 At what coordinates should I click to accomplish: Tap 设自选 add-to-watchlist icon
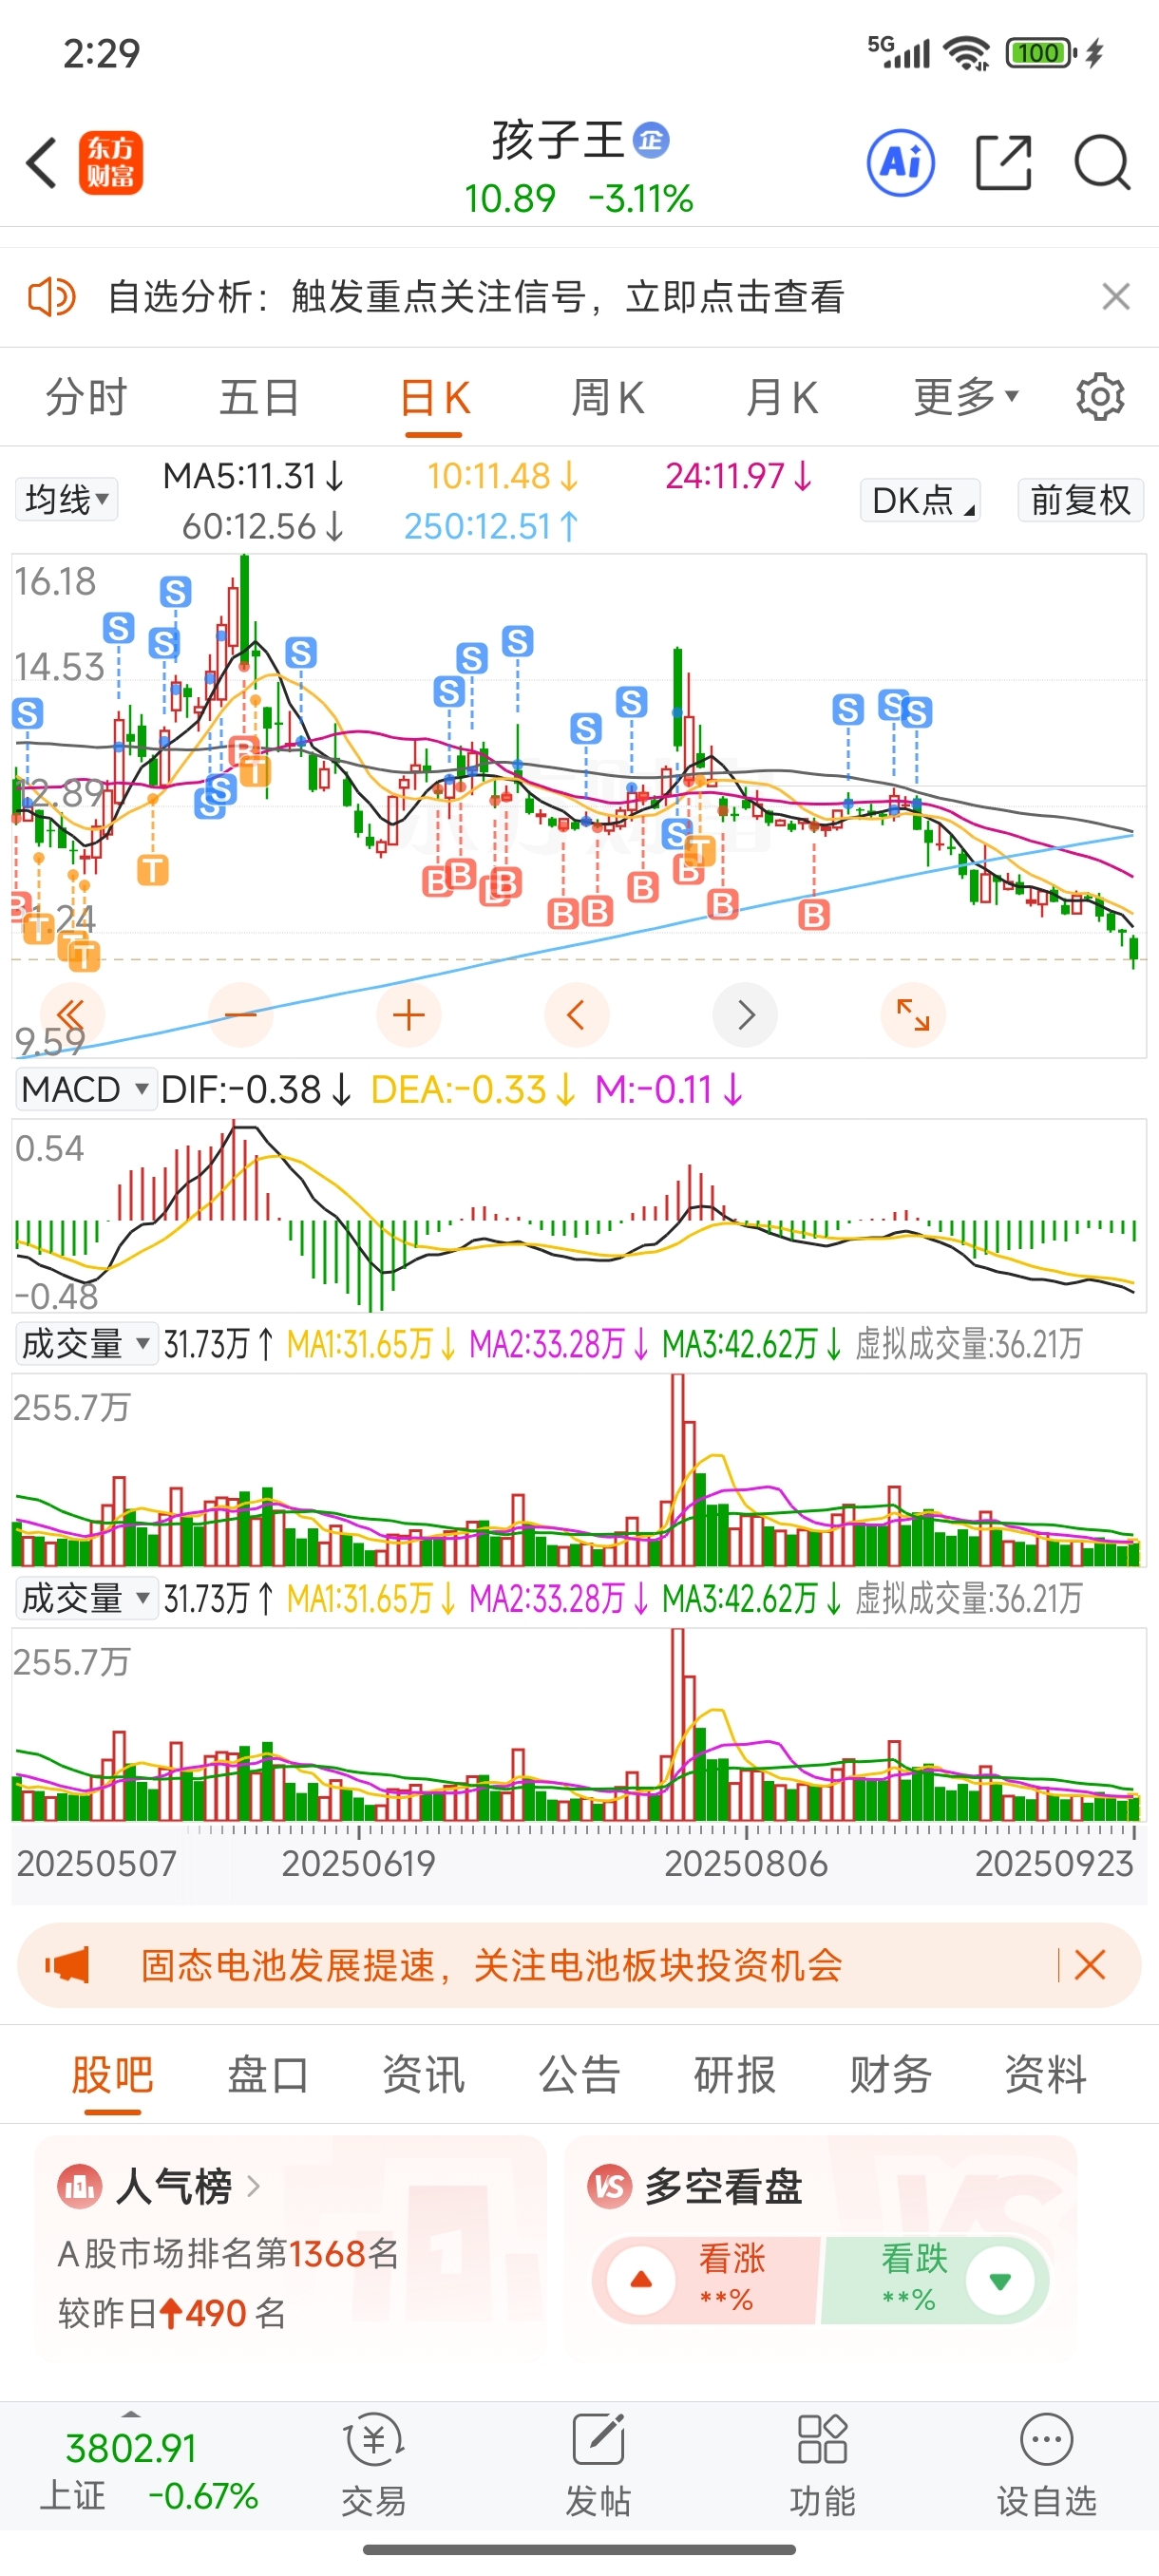point(1047,2440)
